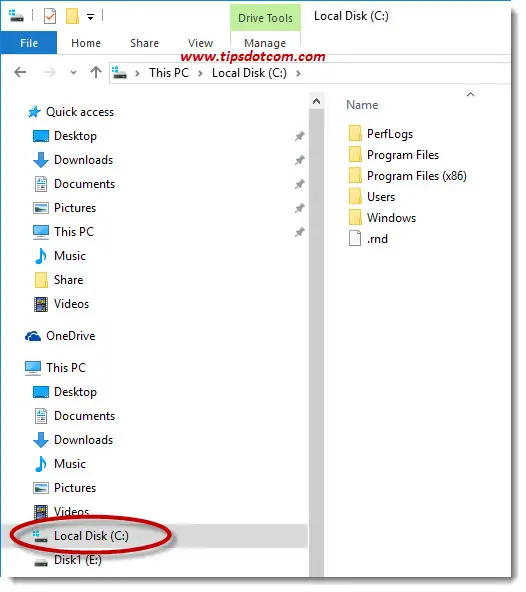The width and height of the screenshot is (526, 592).
Task: Click the Properties quick access toolbar icon
Action: 50,17
